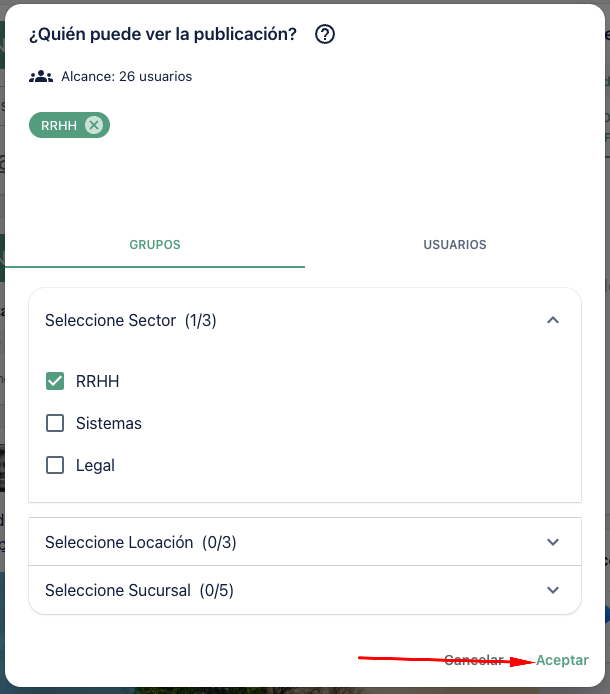The width and height of the screenshot is (610, 694).
Task: Click the help question mark icon
Action: click(x=325, y=34)
